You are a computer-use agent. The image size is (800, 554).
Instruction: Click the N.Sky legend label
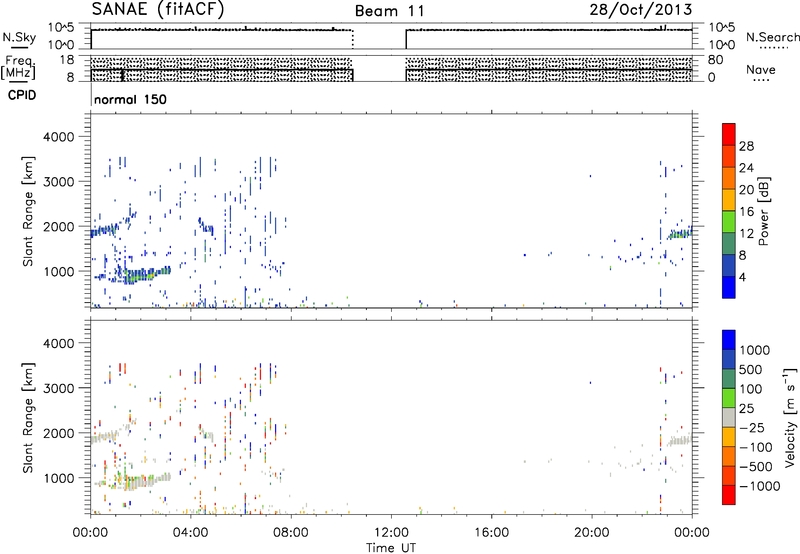19,37
